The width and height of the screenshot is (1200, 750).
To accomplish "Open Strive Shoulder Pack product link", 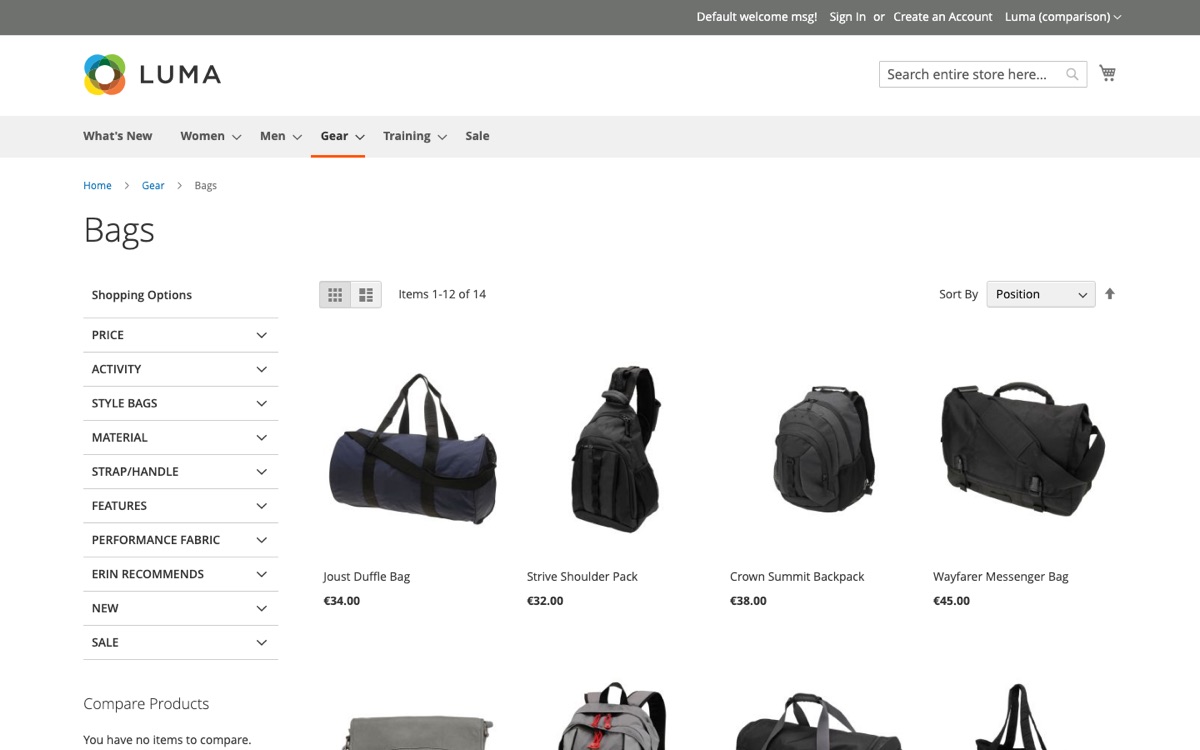I will 582,577.
